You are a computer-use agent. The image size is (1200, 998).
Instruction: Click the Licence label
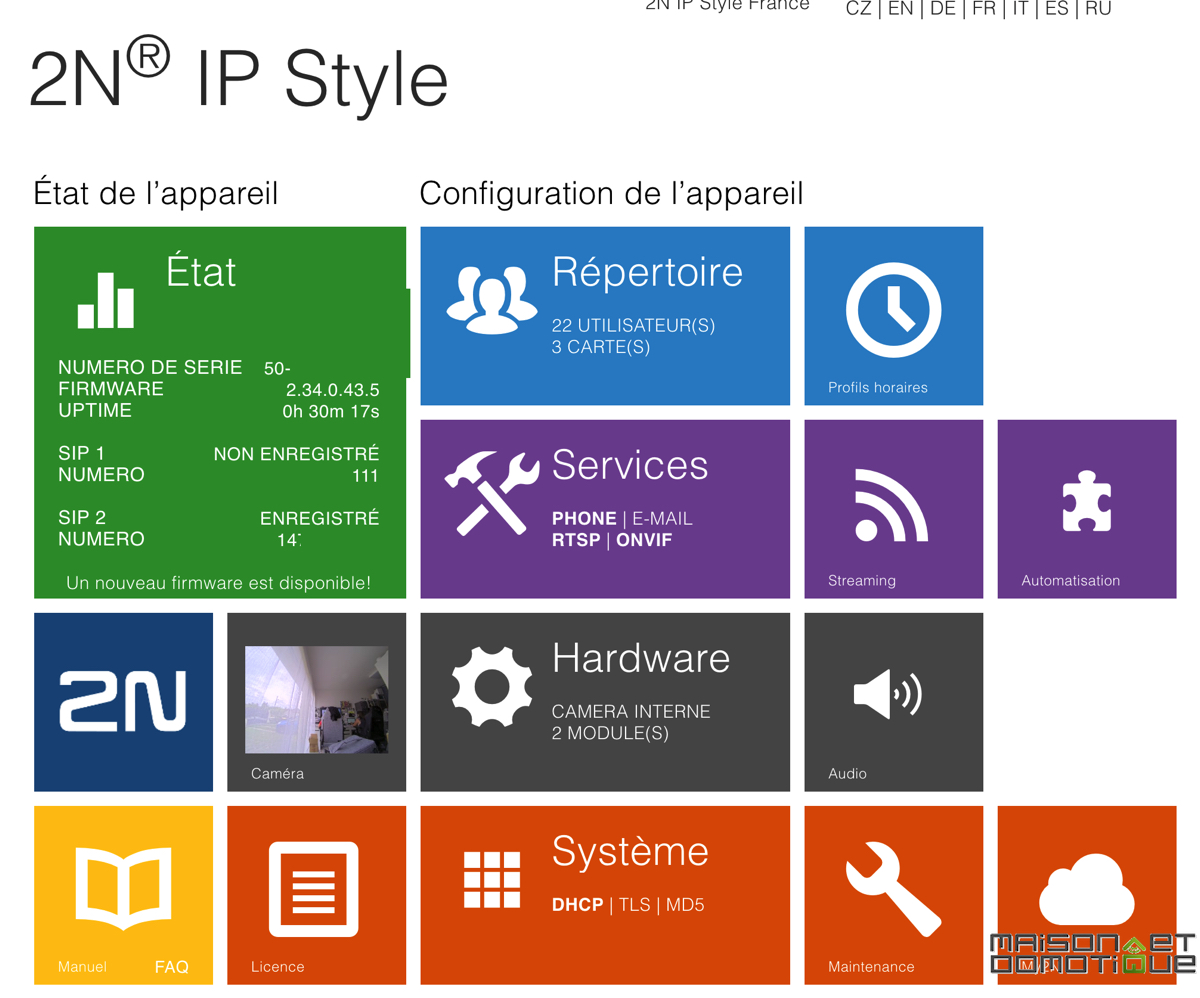278,967
